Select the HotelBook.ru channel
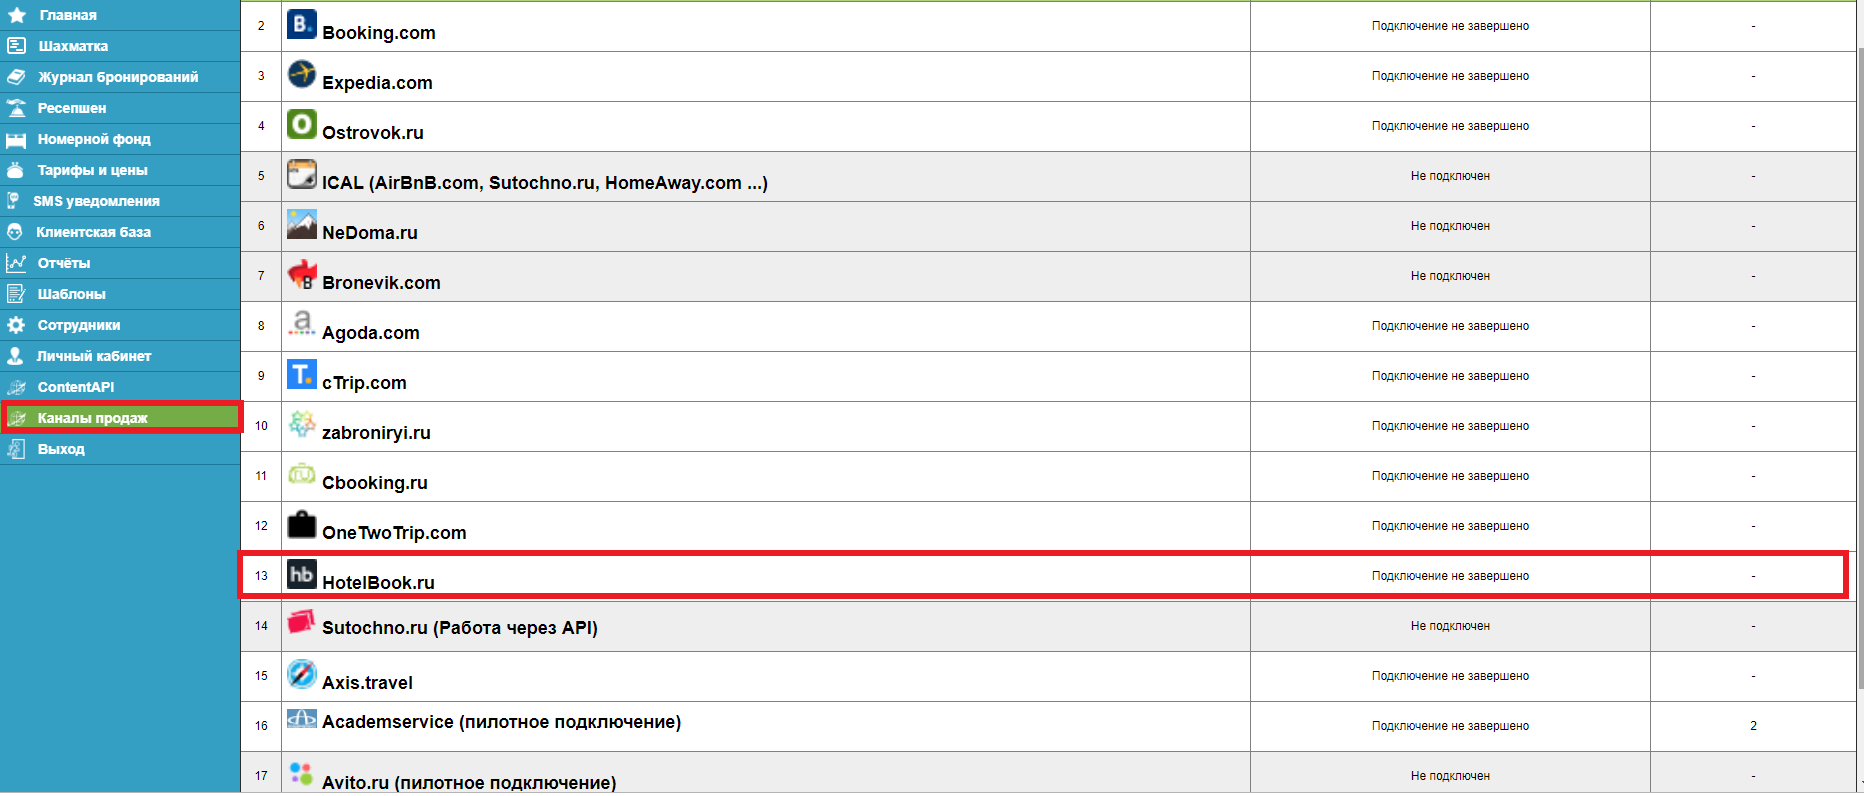Viewport: 1864px width, 796px height. (378, 583)
